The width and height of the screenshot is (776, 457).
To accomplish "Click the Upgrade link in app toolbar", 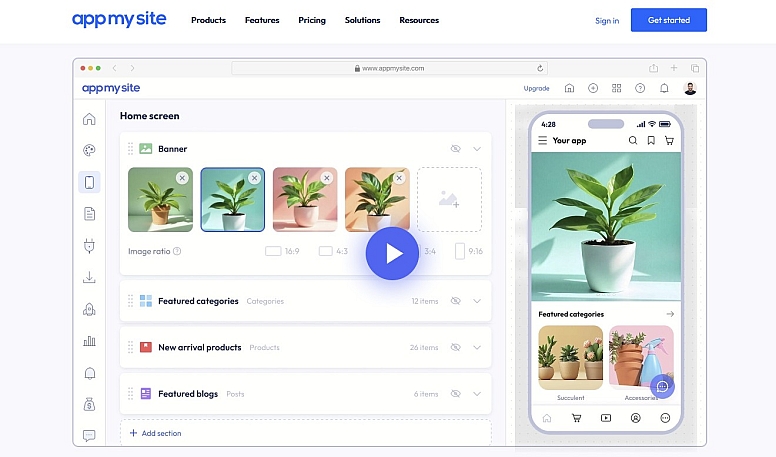I will [536, 88].
